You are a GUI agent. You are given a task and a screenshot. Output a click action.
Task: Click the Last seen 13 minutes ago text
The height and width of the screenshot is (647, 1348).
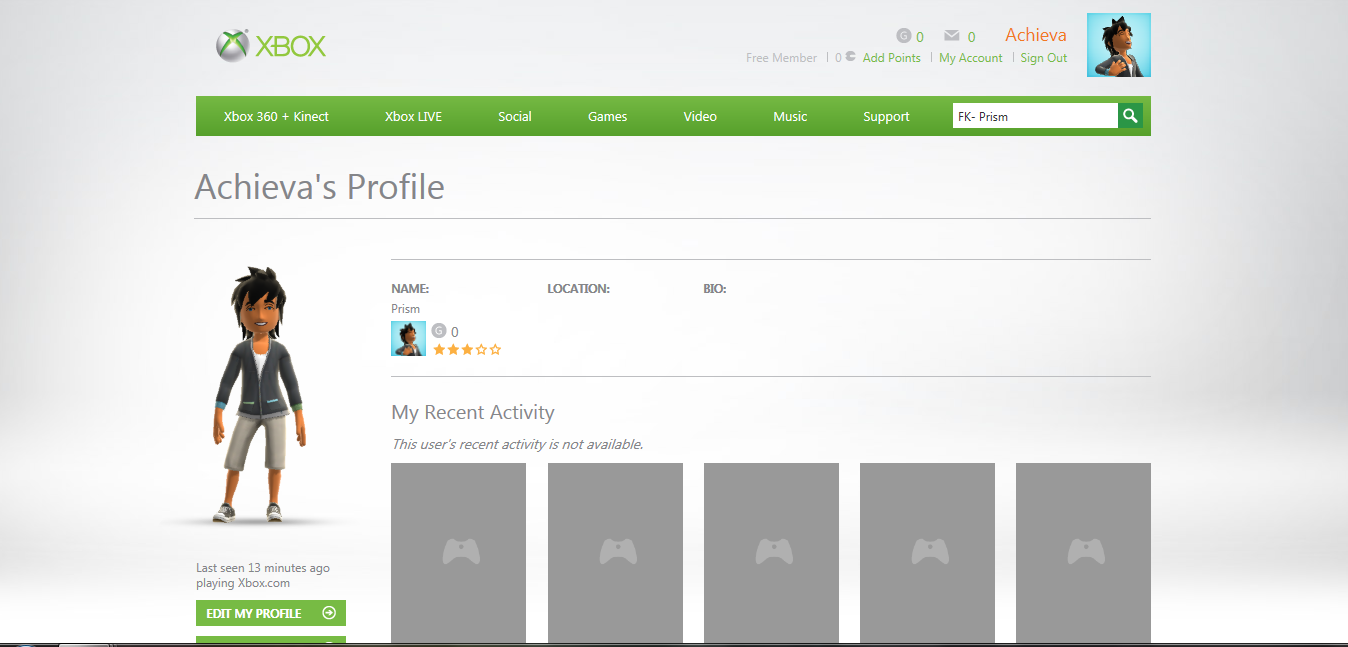point(263,568)
